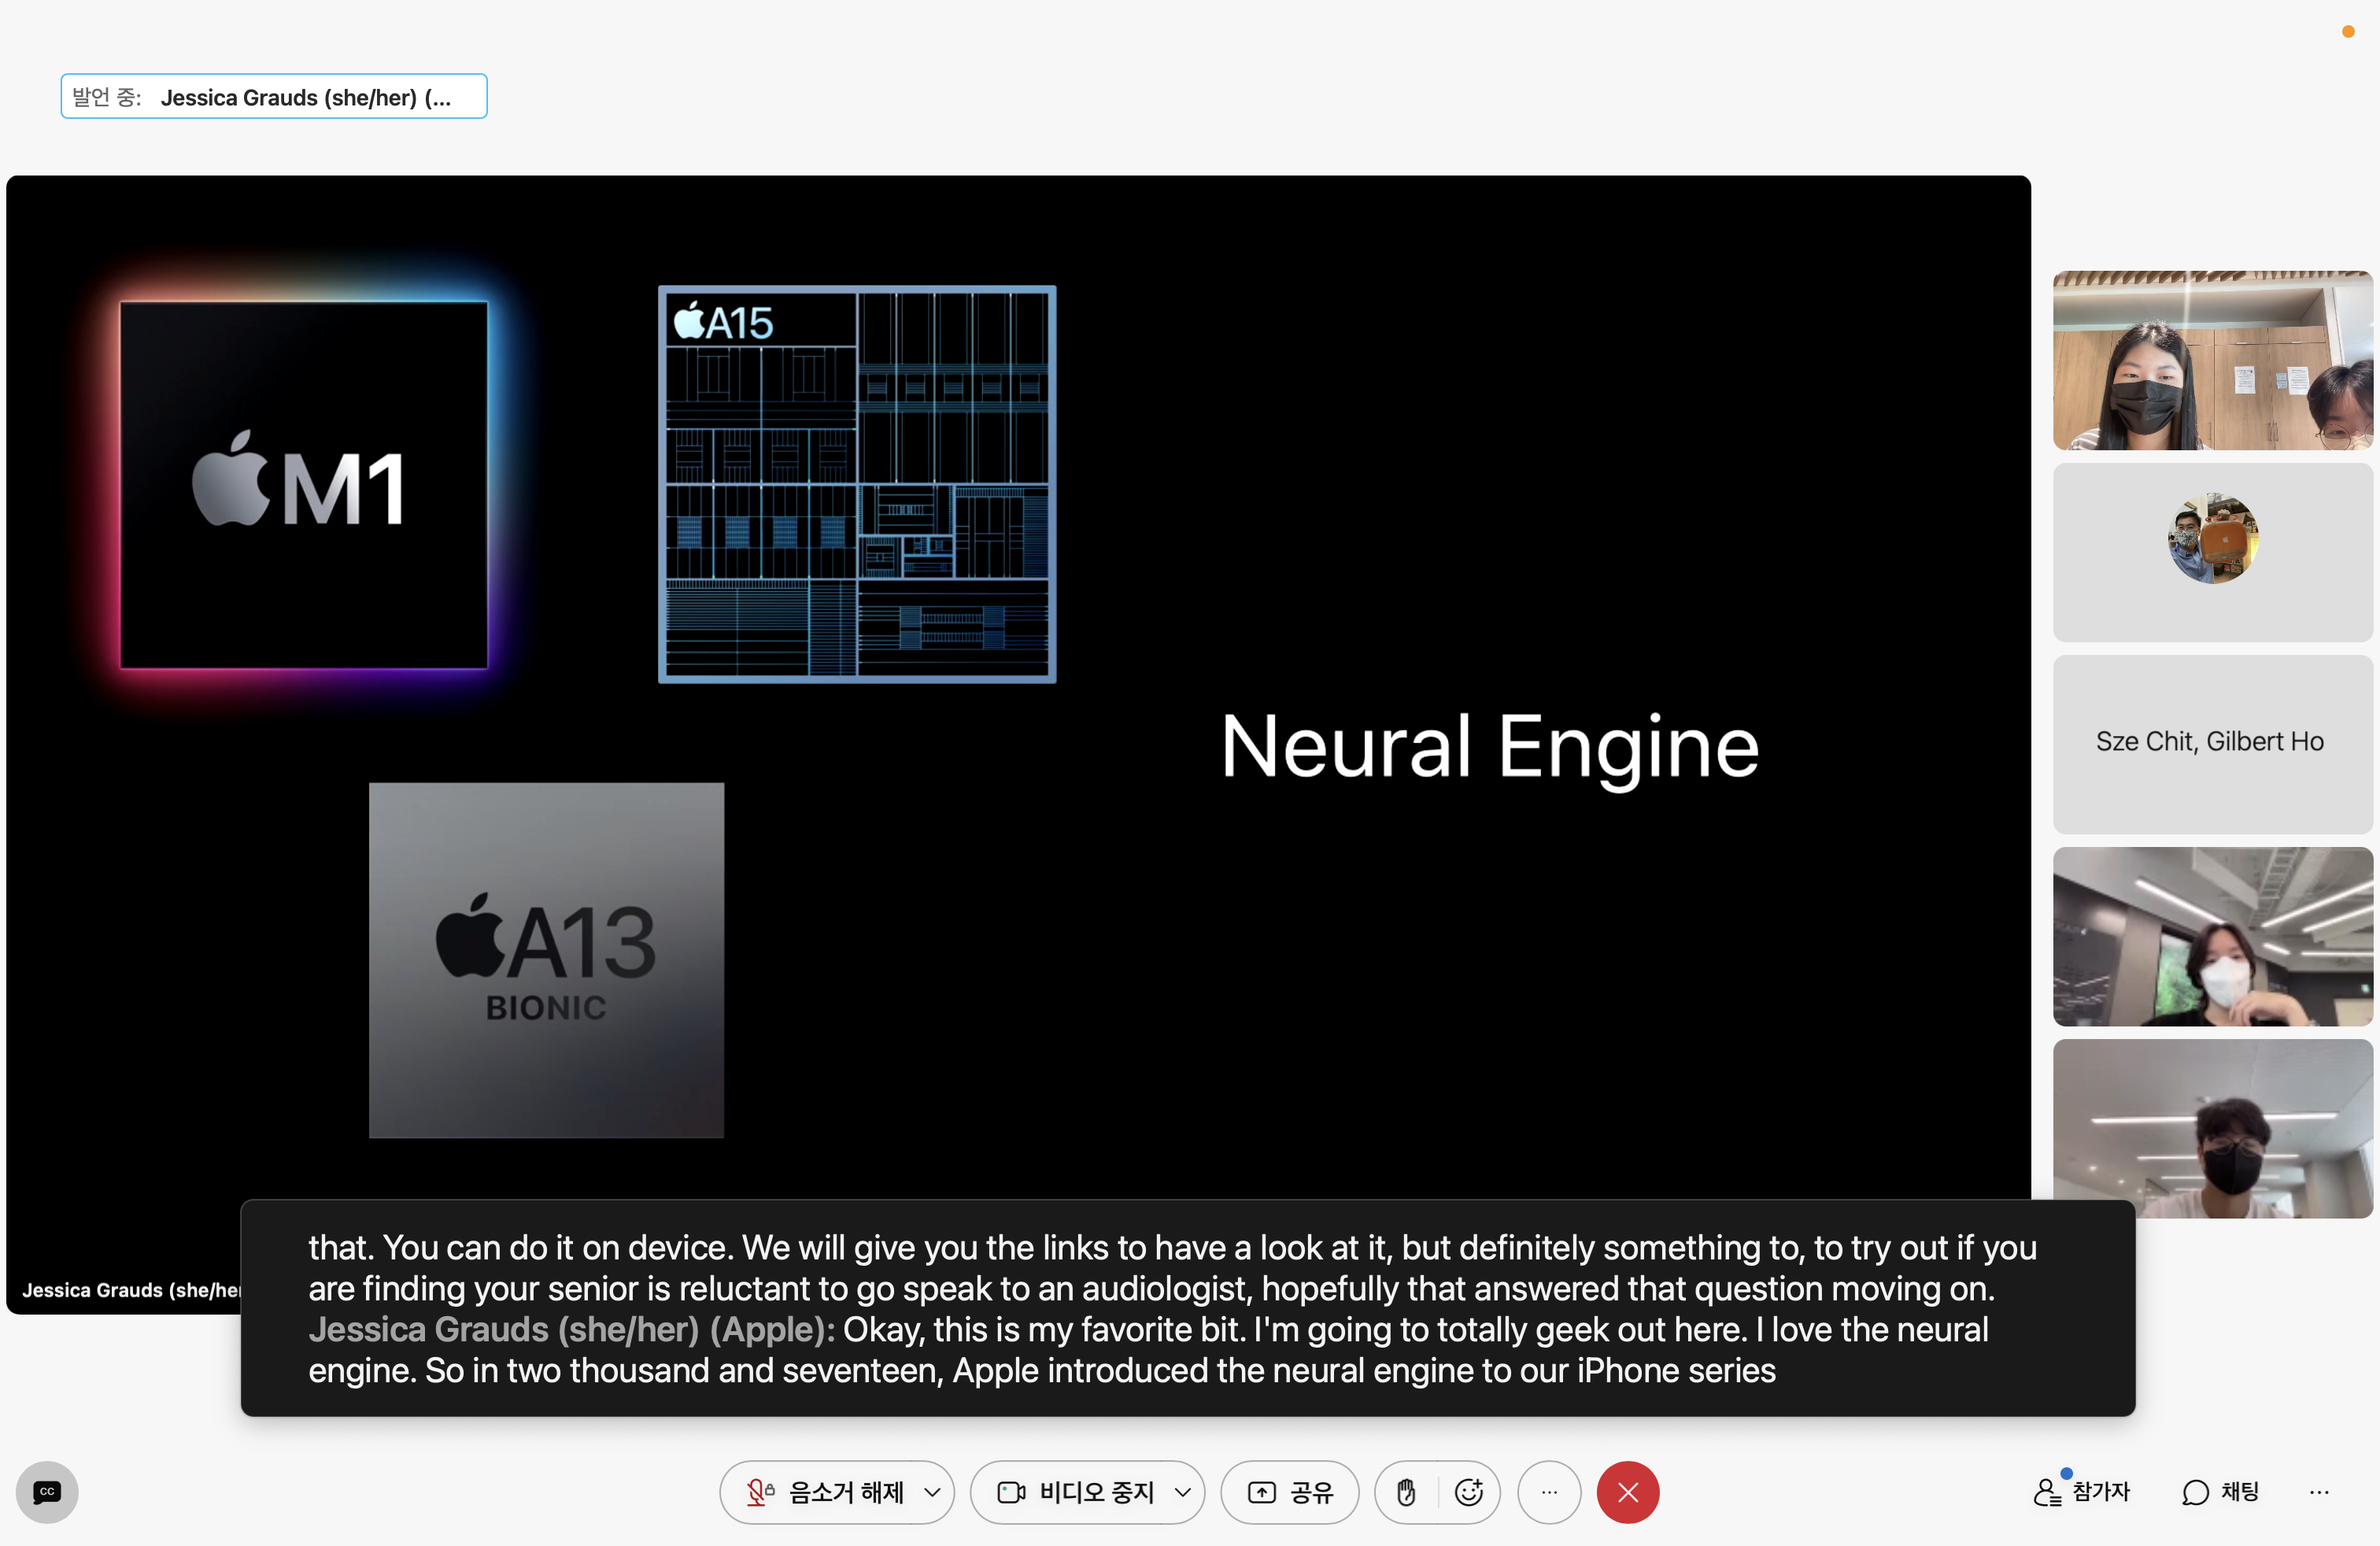Image resolution: width=2380 pixels, height=1546 pixels.
Task: Open audio options arrow beside 음소거 해제
Action: tap(932, 1492)
